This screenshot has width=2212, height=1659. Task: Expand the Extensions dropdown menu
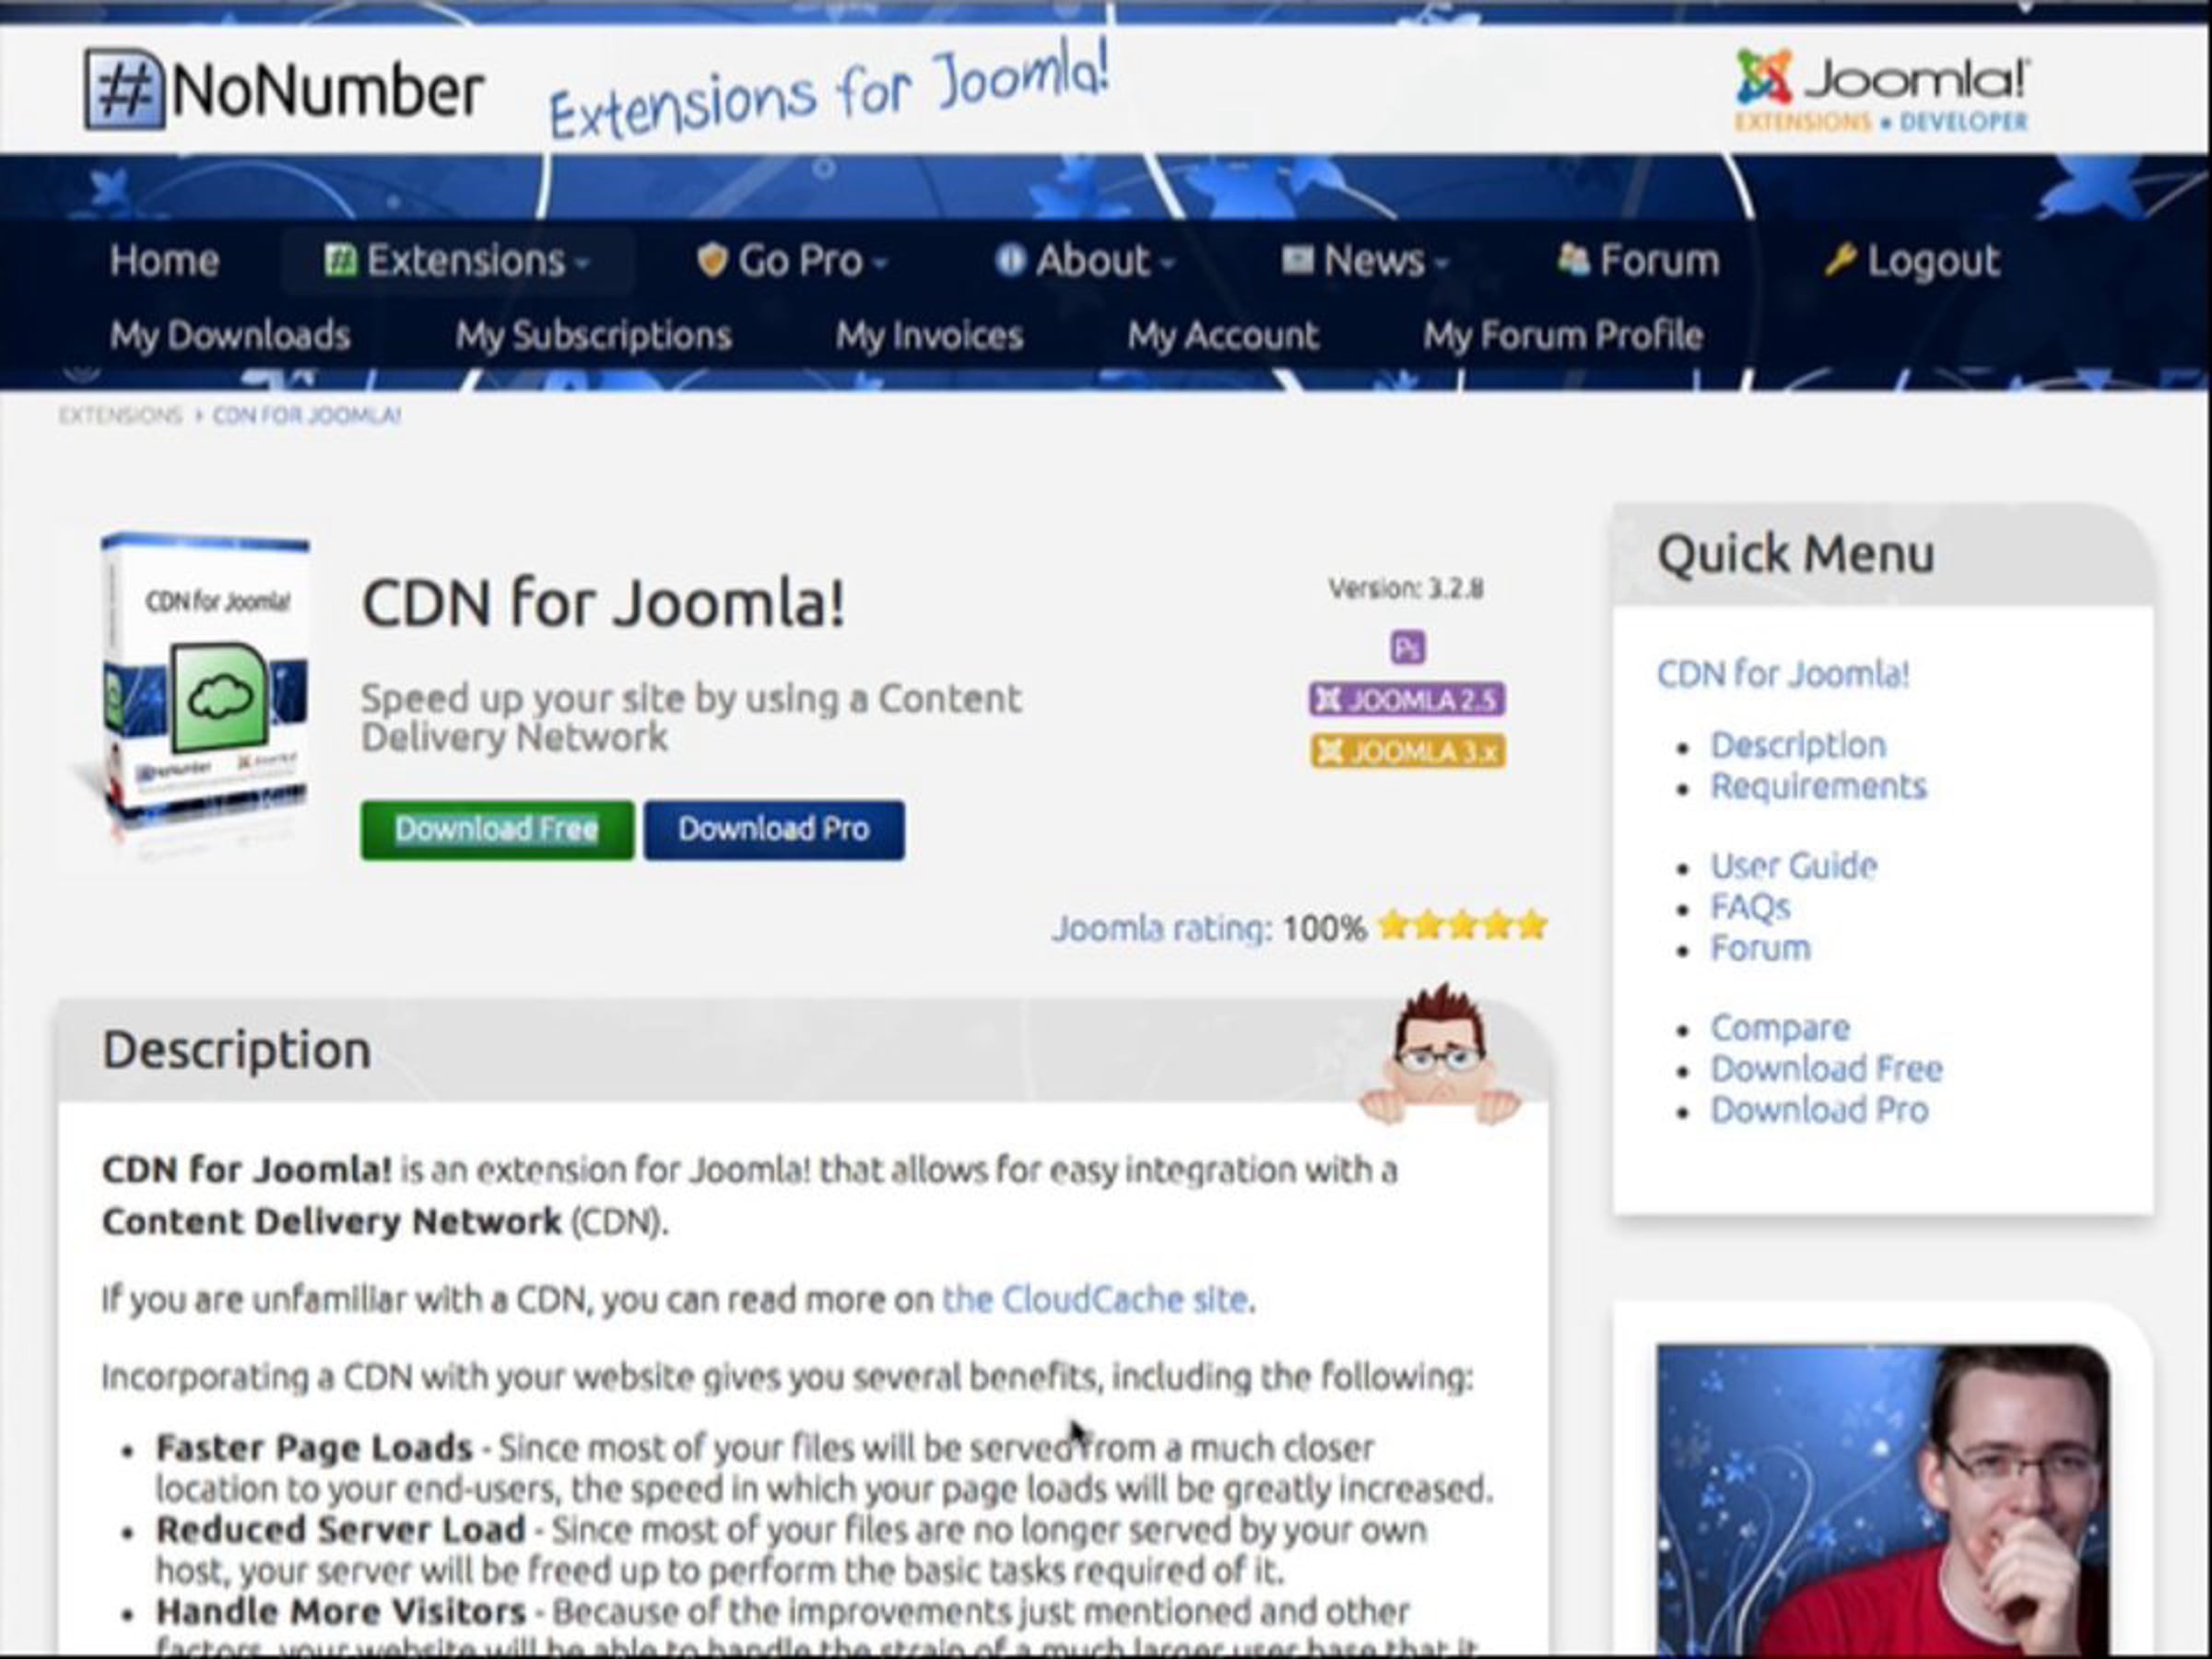[457, 261]
